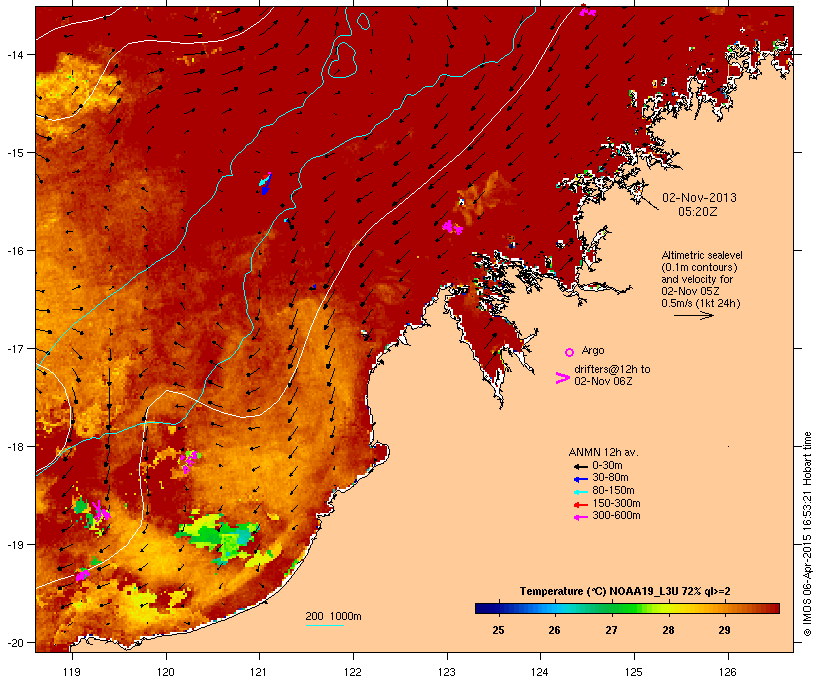
Task: Click the IMOS copyright timestamp text
Action: 807,534
